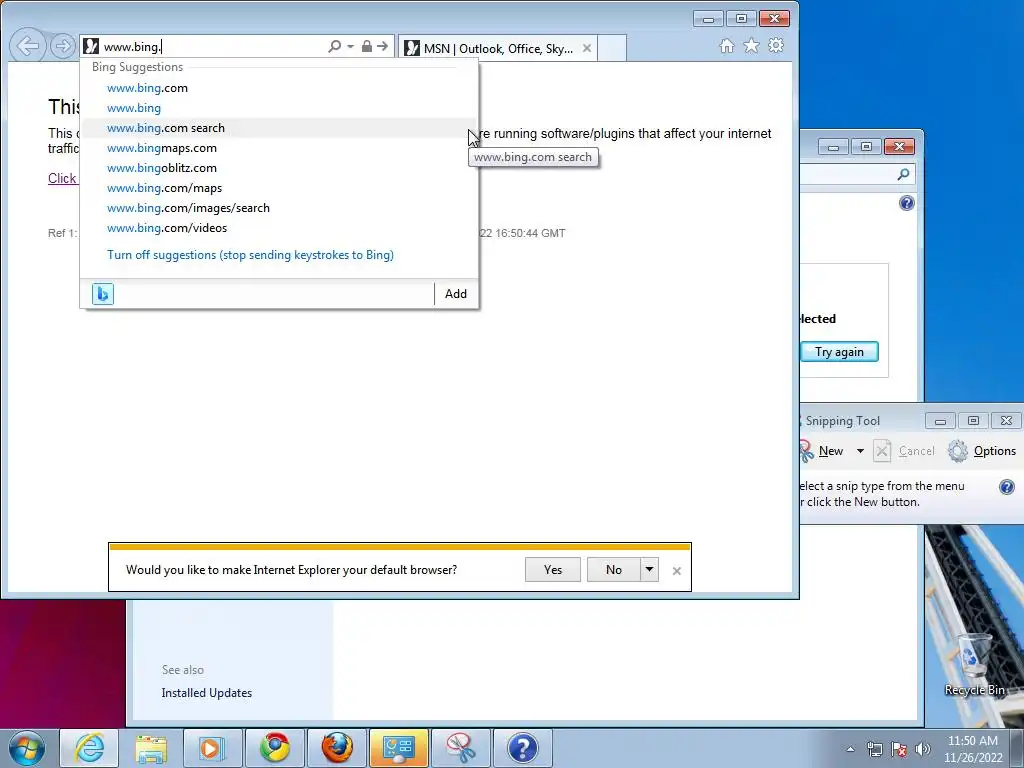Expand New snip type dropdown arrow
Image resolution: width=1024 pixels, height=768 pixels.
(x=860, y=451)
